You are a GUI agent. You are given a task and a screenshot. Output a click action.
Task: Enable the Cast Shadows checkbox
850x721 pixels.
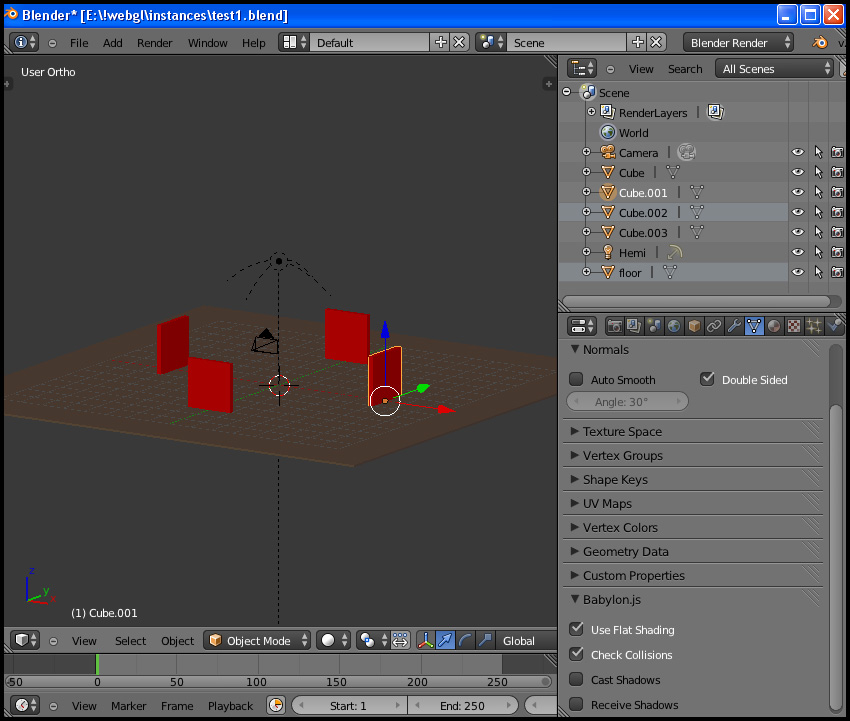[x=576, y=680]
